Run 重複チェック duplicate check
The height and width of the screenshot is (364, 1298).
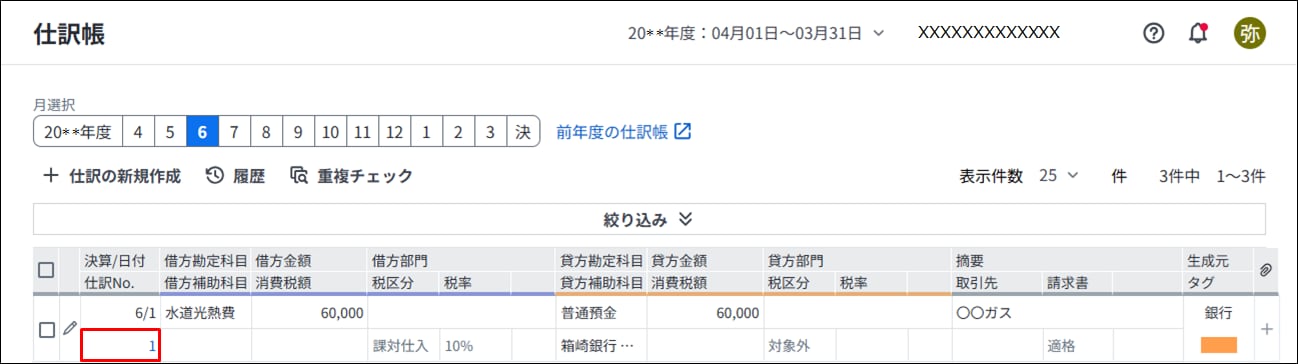click(351, 176)
